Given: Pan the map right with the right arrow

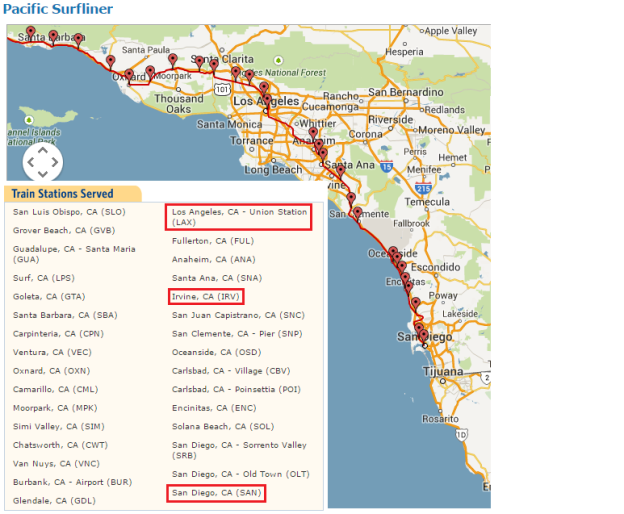Looking at the screenshot, I should 55,162.
